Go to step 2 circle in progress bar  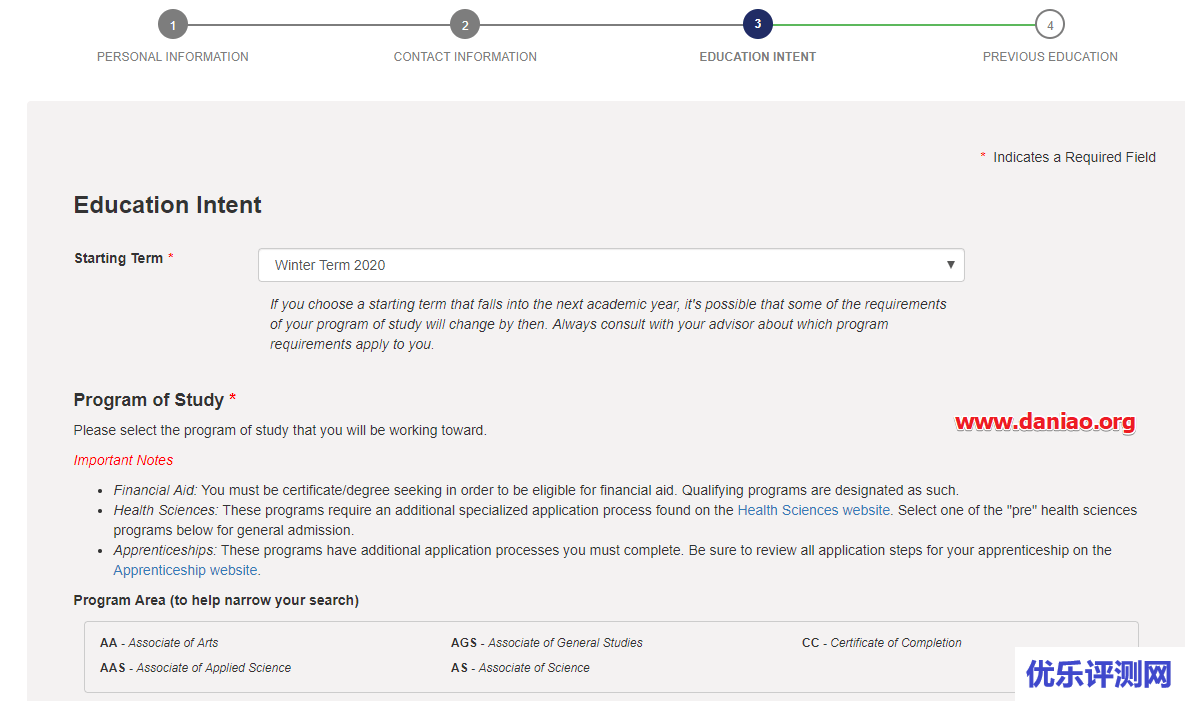(x=465, y=24)
